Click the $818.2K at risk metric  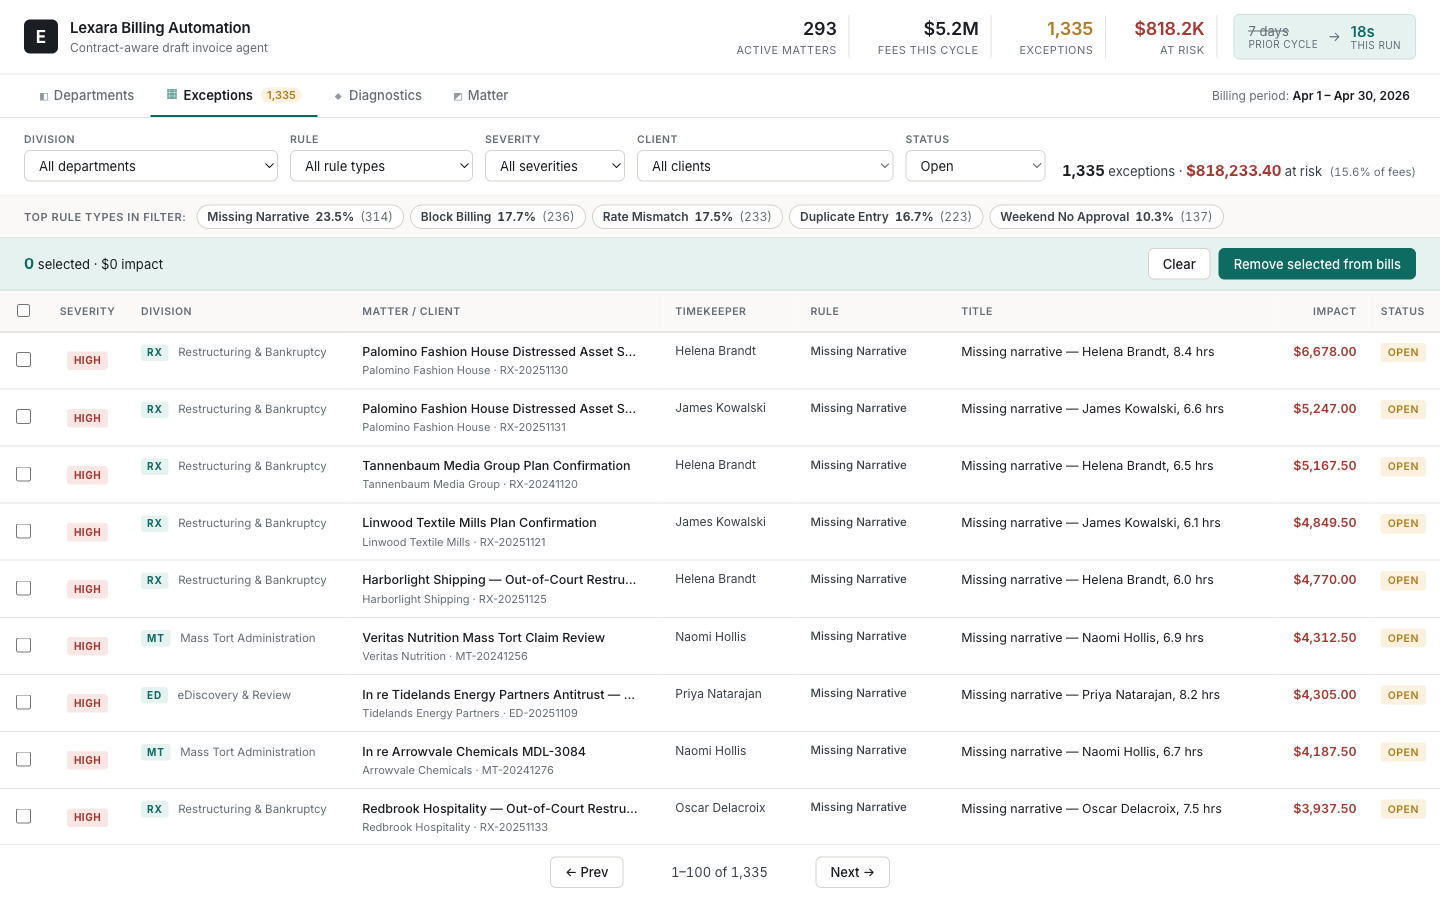pos(1169,37)
